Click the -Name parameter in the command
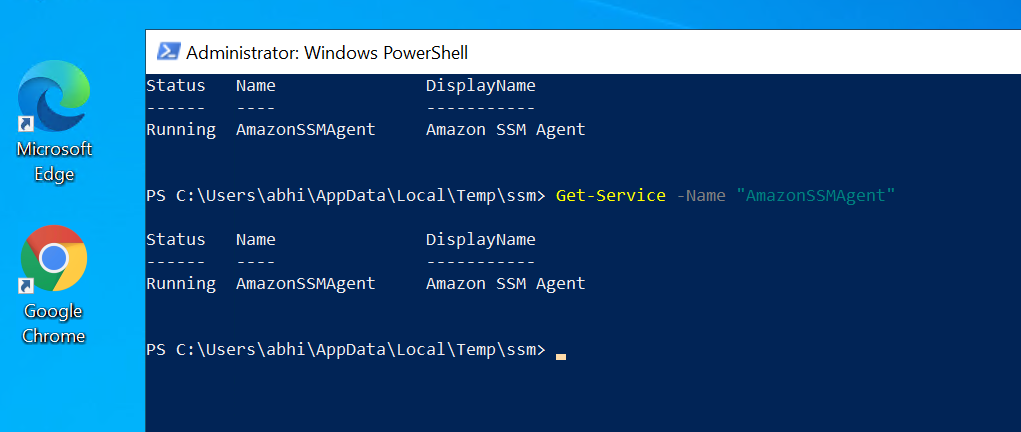Image resolution: width=1021 pixels, height=432 pixels. (701, 195)
